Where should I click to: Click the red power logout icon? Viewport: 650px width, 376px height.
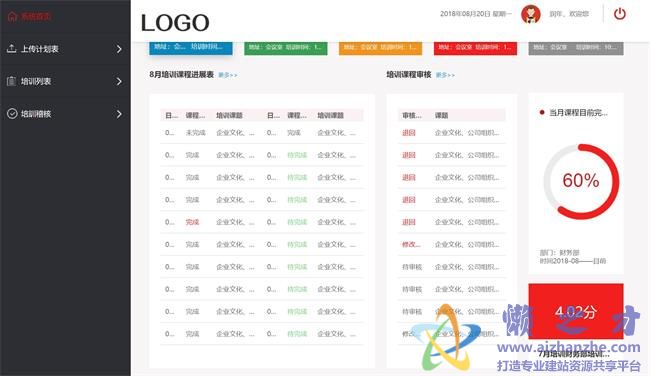(x=620, y=14)
